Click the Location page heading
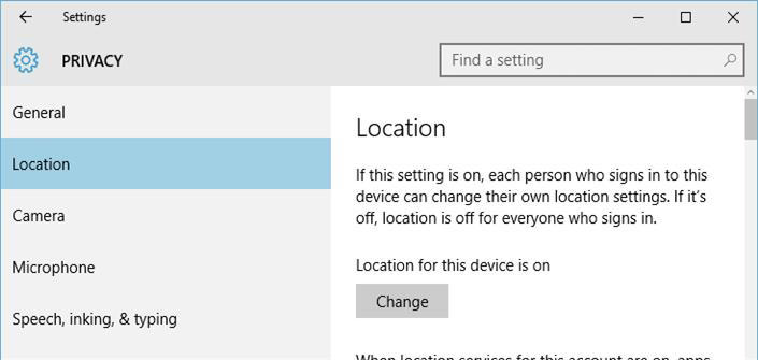 tap(401, 128)
